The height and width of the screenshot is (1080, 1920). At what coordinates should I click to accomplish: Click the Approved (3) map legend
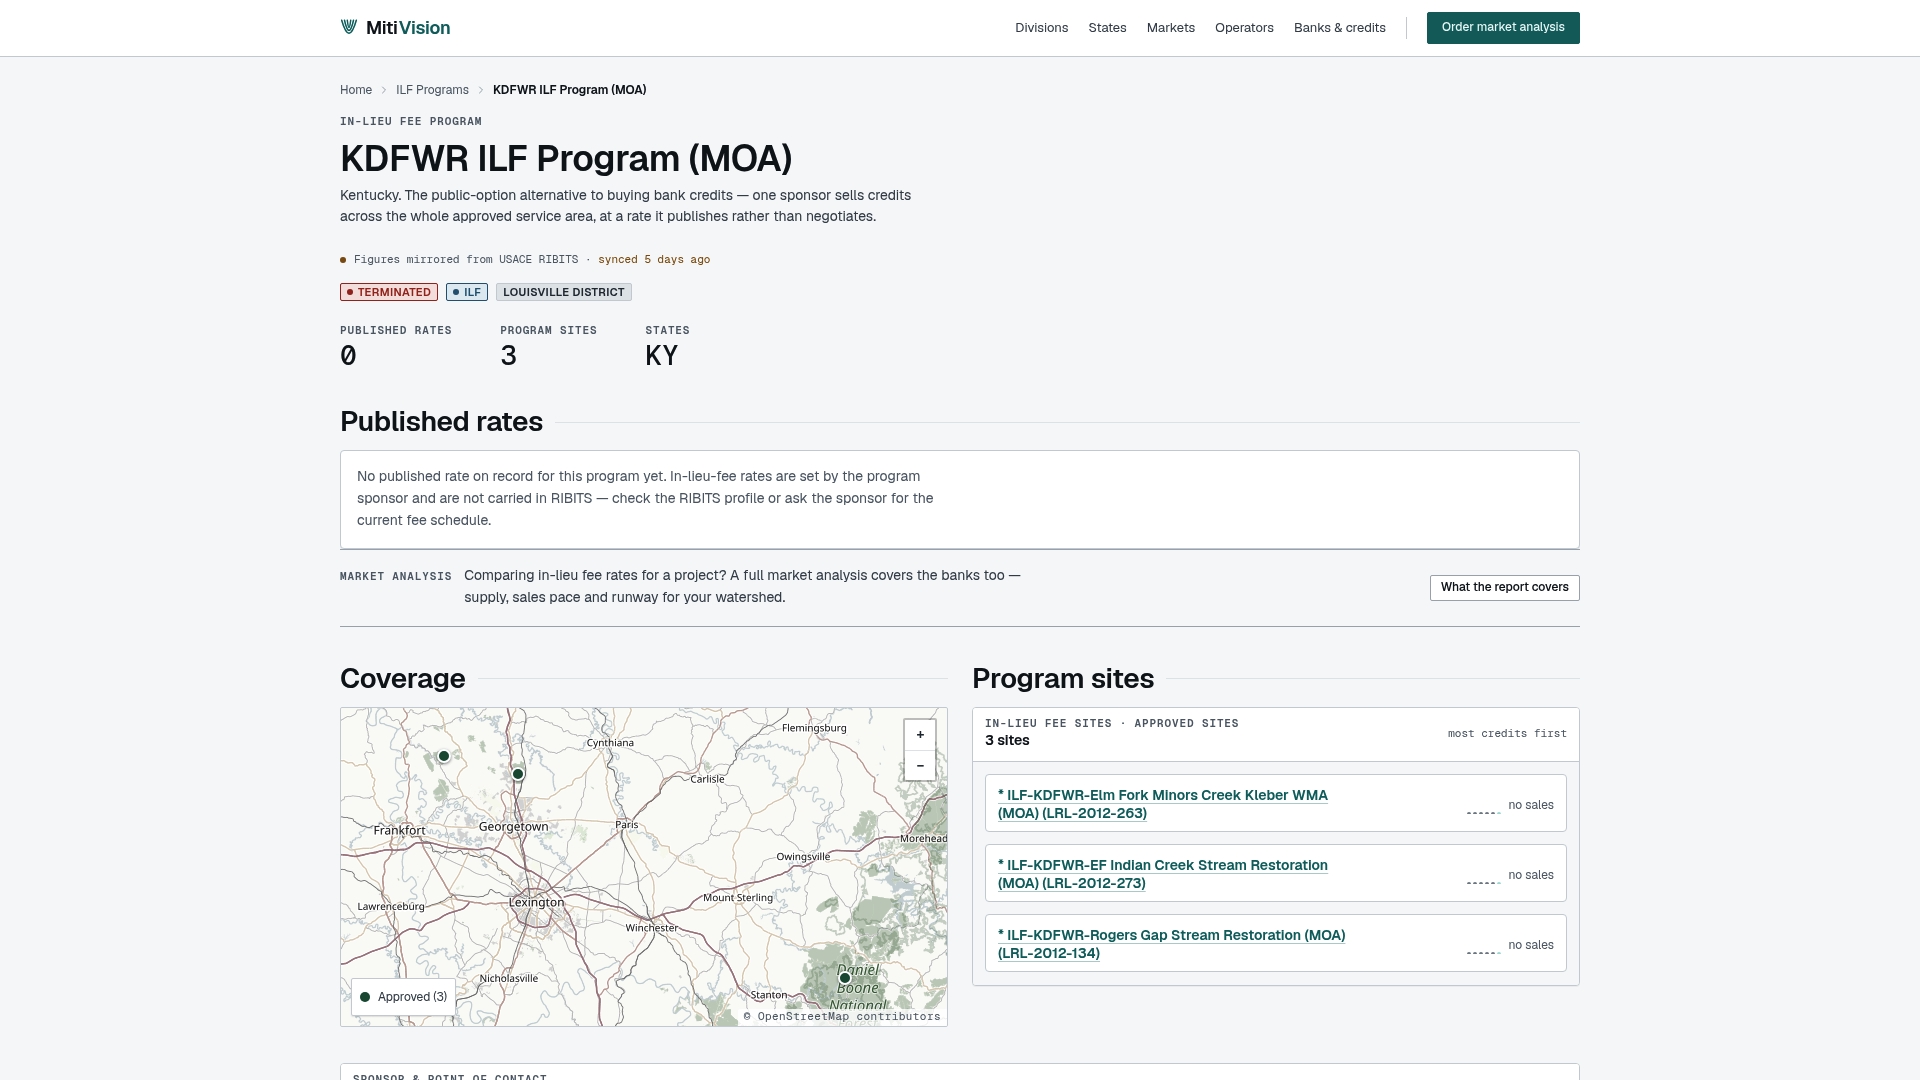tap(403, 997)
